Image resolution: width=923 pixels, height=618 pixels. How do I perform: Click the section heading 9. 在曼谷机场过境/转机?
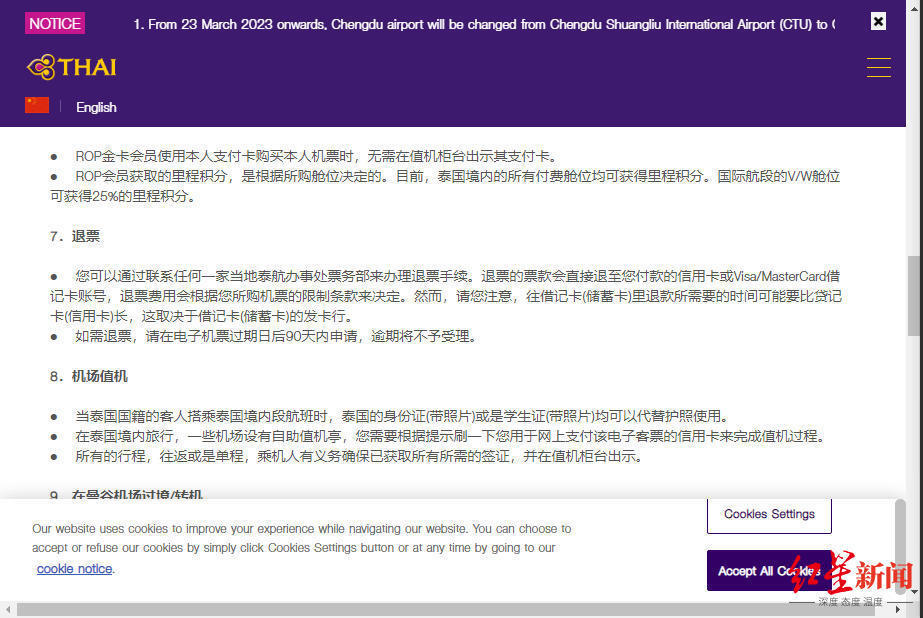tap(126, 494)
